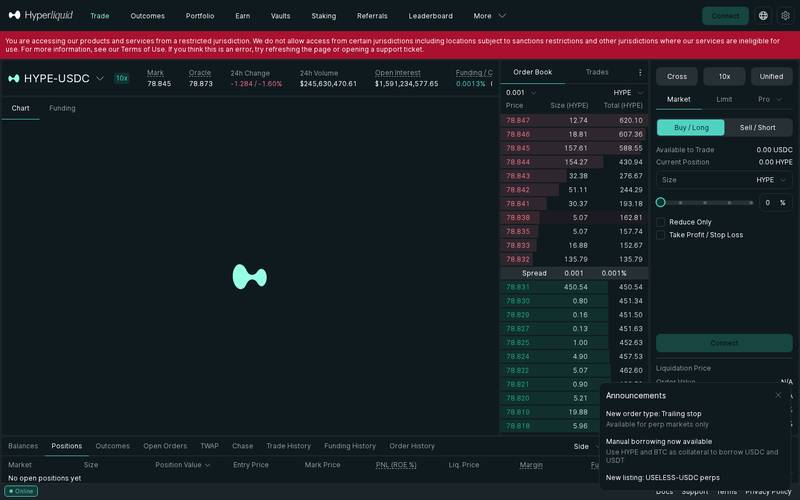Image resolution: width=800 pixels, height=500 pixels.
Task: Open the Referrals page
Action: [x=372, y=16]
